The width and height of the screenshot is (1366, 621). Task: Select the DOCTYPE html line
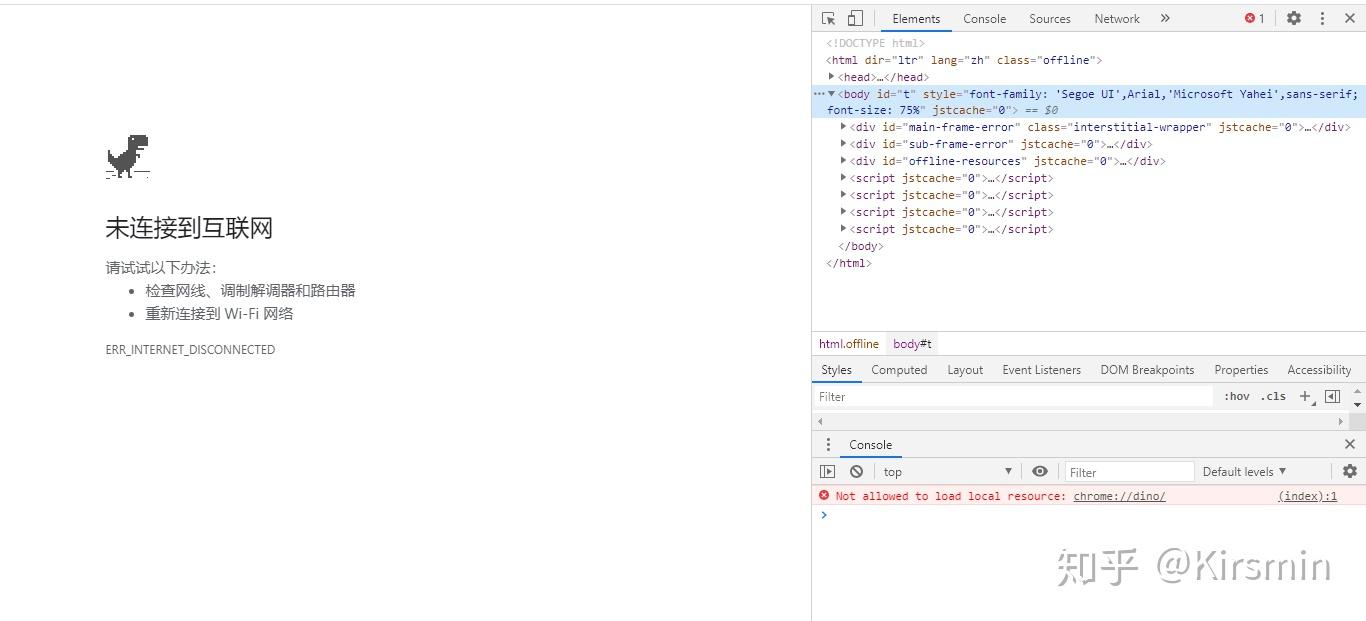tap(875, 43)
